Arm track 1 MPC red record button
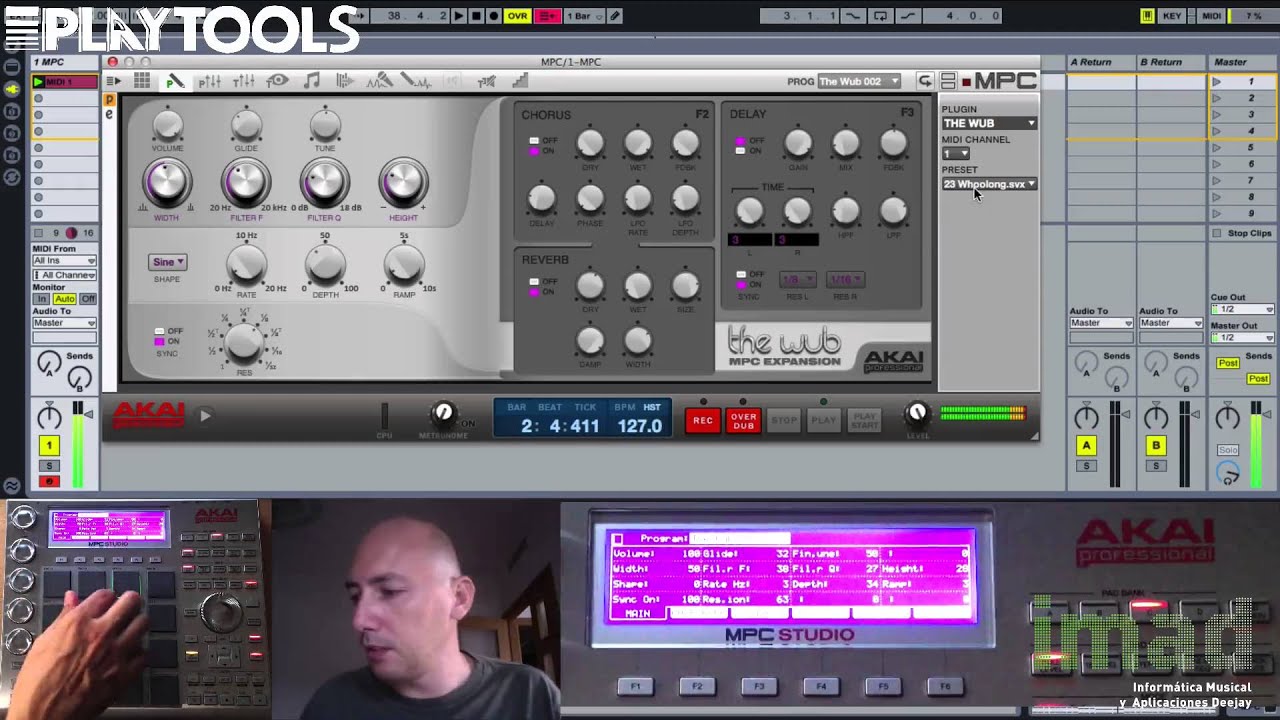 [x=48, y=482]
